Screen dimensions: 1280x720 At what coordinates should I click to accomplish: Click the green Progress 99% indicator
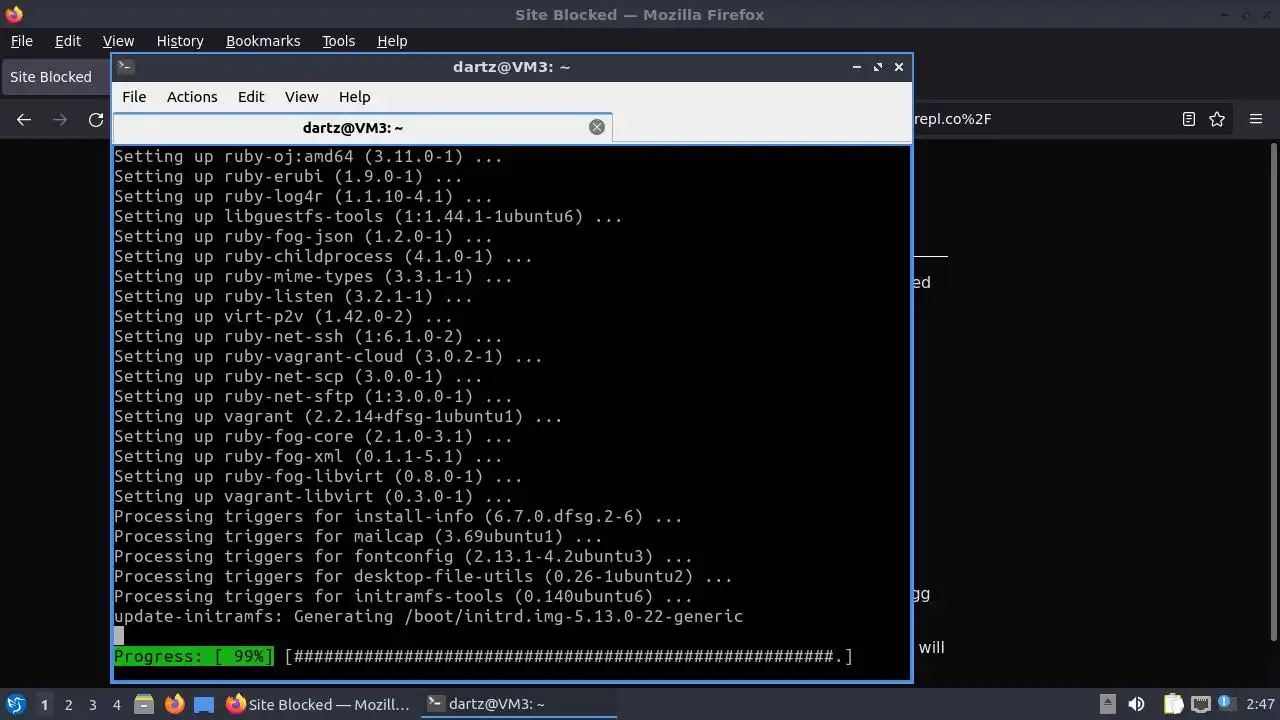point(194,656)
